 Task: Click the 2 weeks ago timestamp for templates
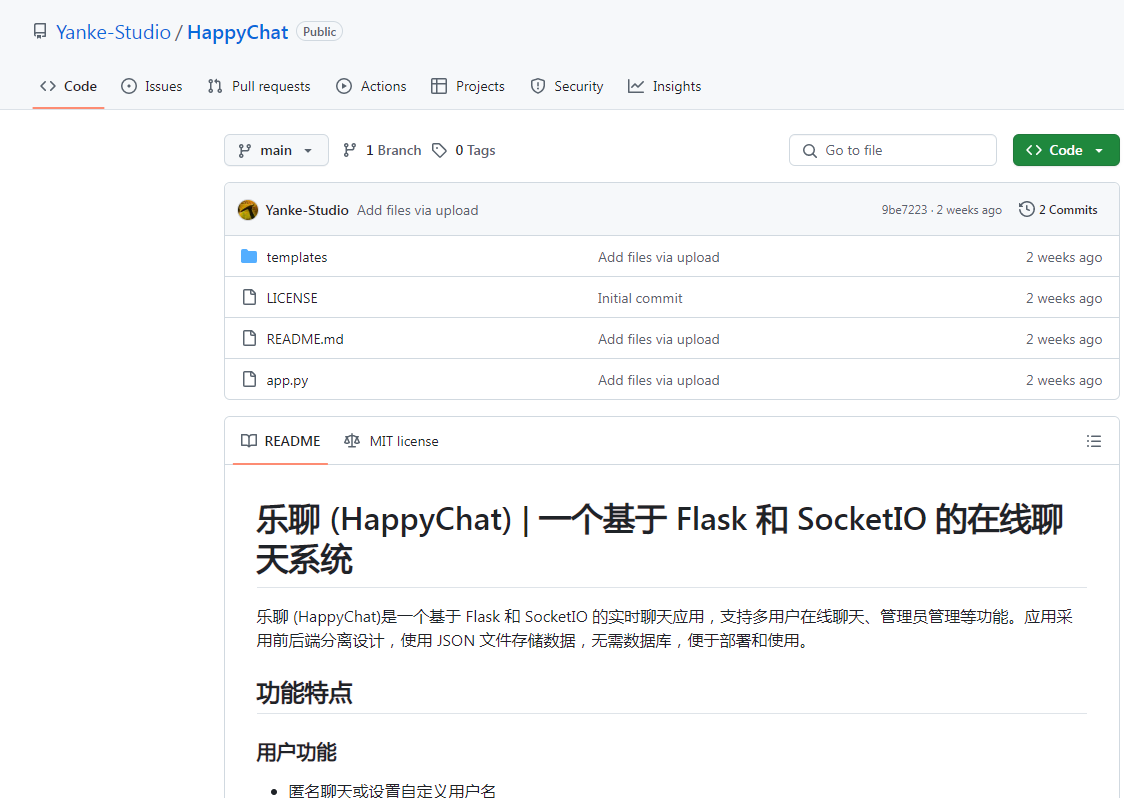point(1064,257)
